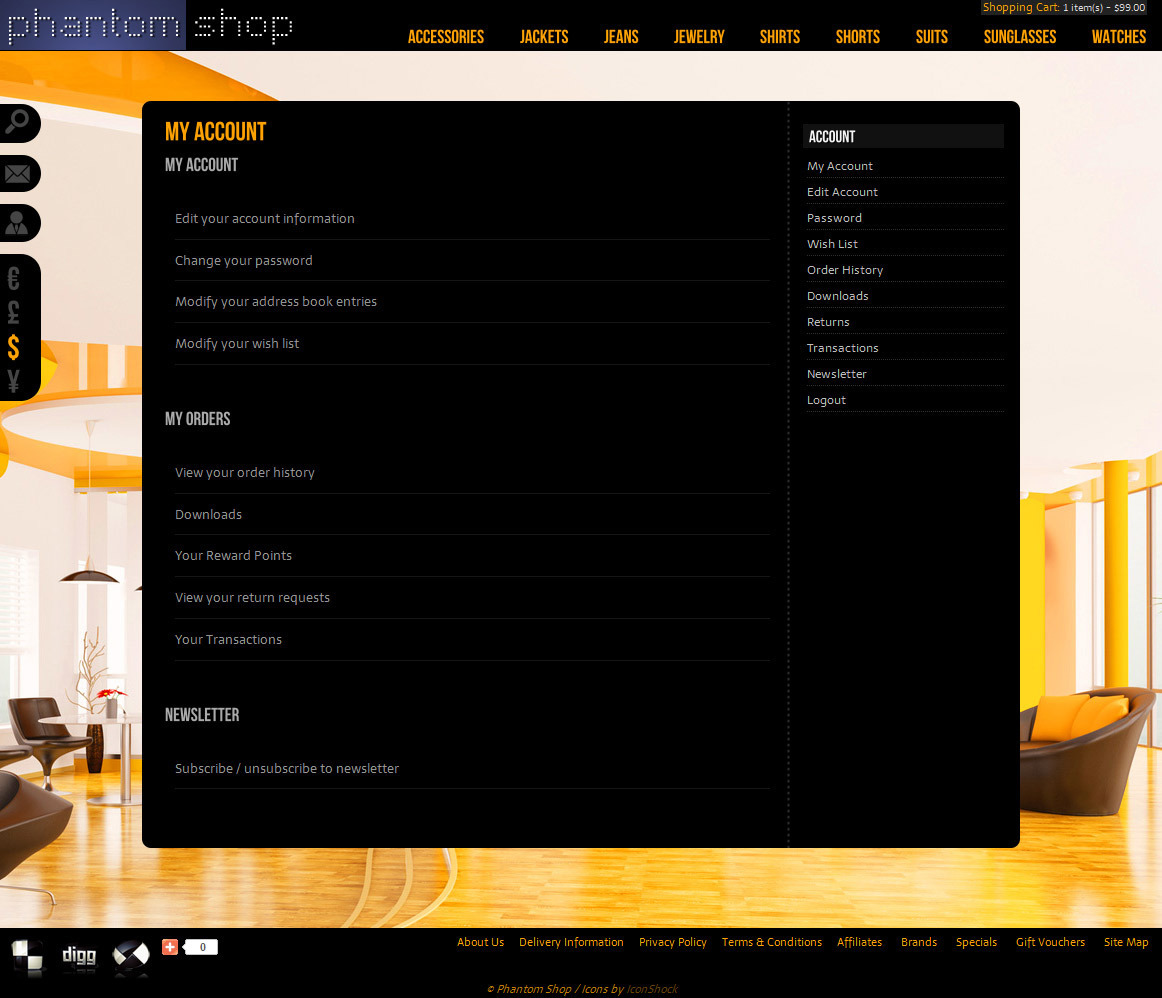
Task: Go to the Phantom Shop logo homepage
Action: pos(150,25)
